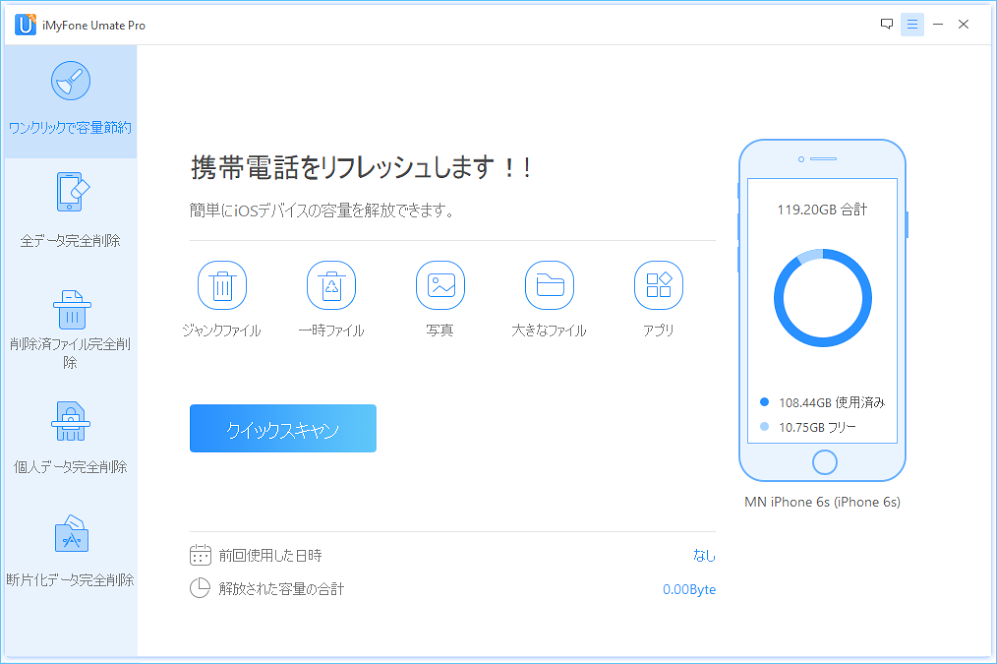Open the hamburger menu in the title bar
This screenshot has width=997, height=664.
pyautogui.click(x=912, y=24)
